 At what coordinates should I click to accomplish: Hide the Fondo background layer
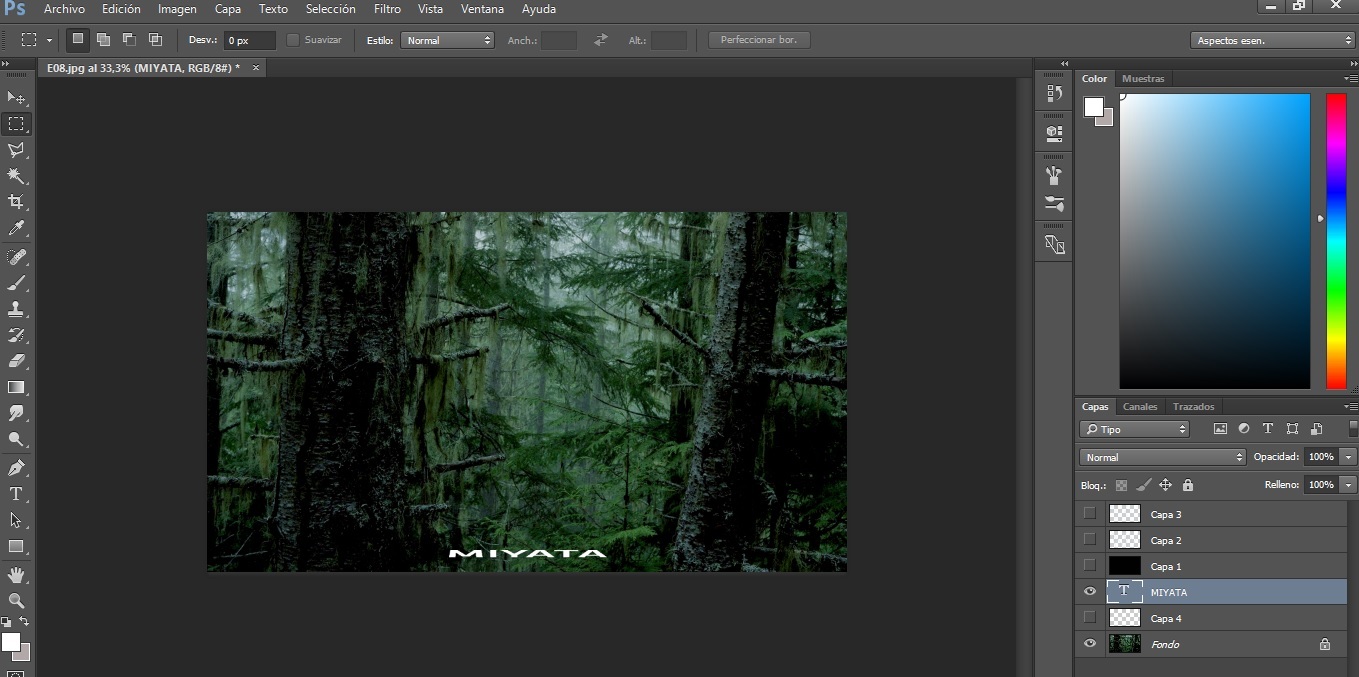[1090, 644]
